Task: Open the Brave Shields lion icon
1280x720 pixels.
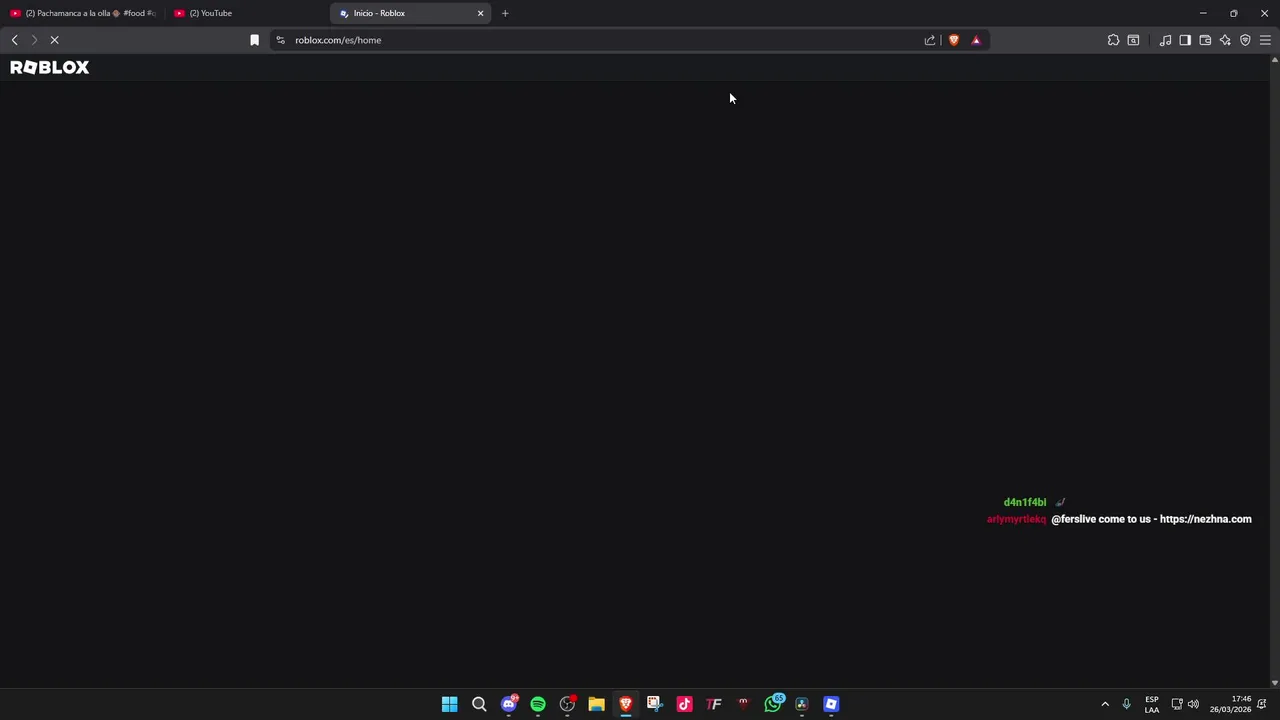Action: tap(954, 40)
